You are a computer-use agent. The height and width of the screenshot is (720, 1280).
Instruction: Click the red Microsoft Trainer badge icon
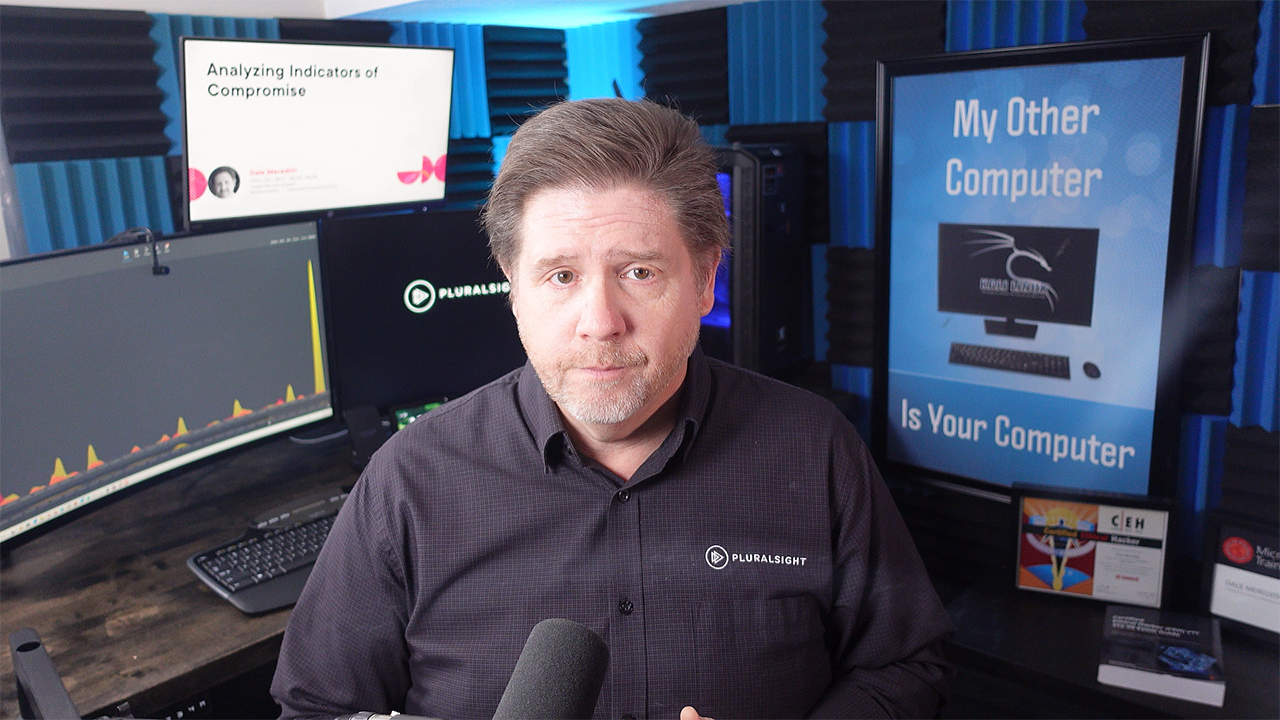point(1237,550)
